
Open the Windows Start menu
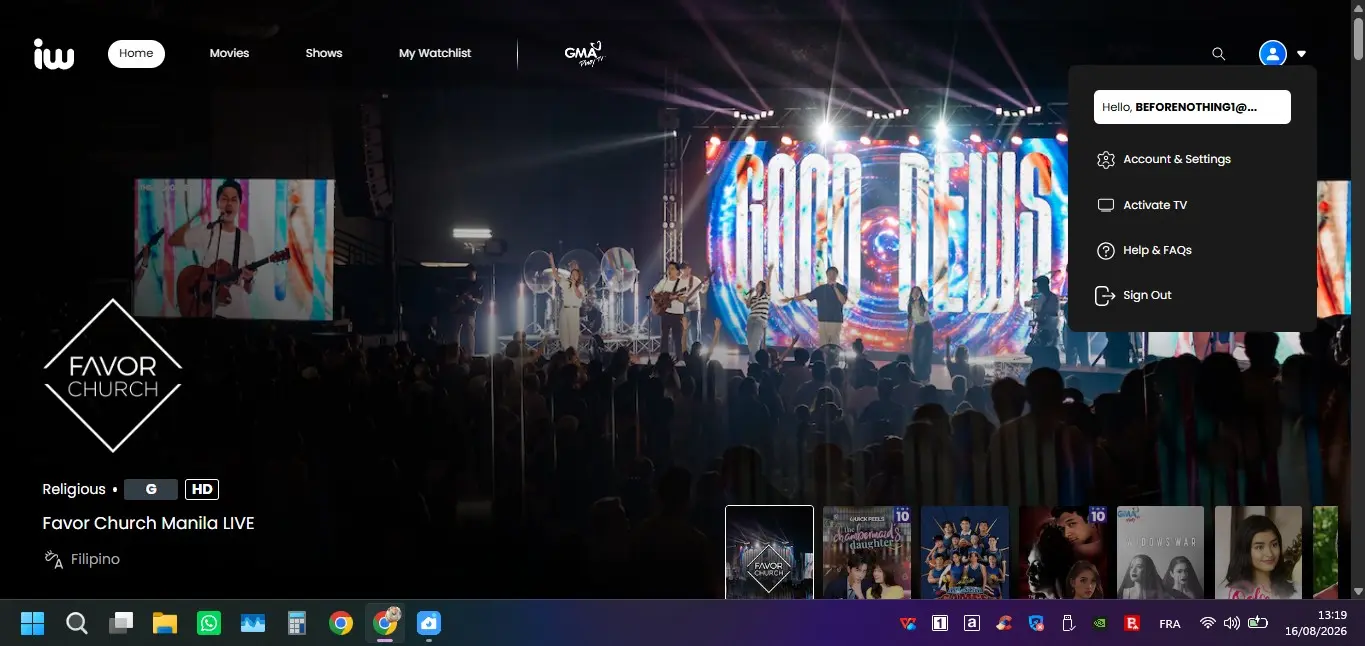[x=32, y=624]
